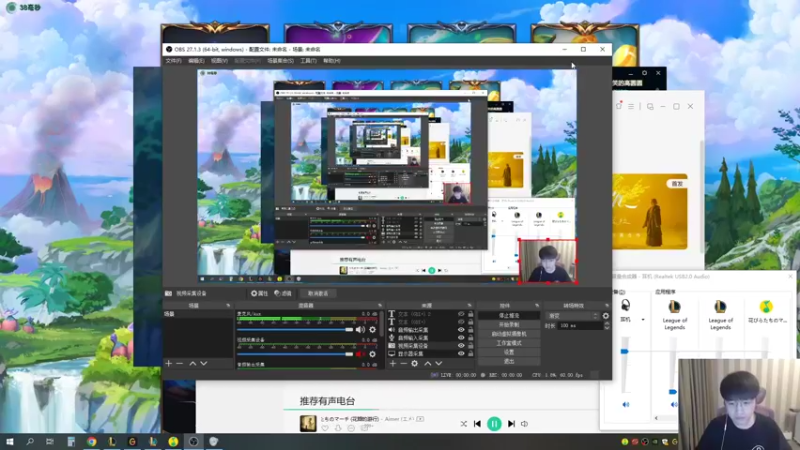Remove scene with minus icon in Scenes dock

click(x=180, y=363)
